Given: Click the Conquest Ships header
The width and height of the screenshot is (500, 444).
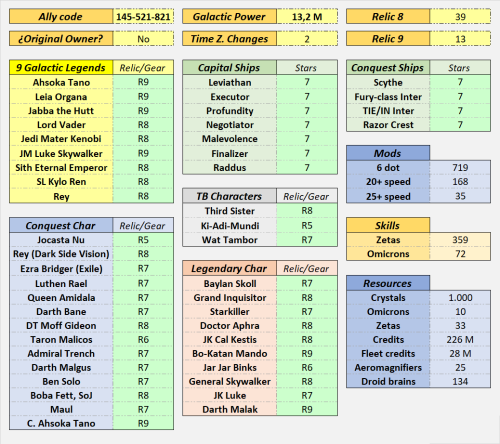Looking at the screenshot, I should tap(388, 67).
